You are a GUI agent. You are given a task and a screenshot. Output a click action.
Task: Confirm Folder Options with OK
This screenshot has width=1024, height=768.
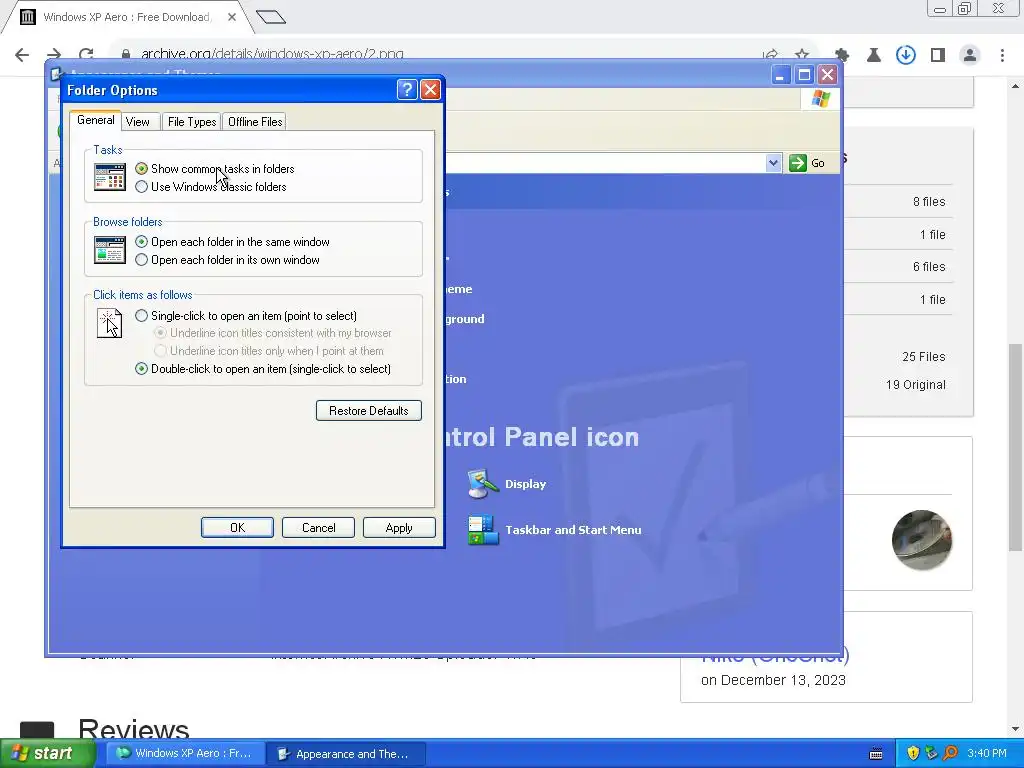pos(237,528)
